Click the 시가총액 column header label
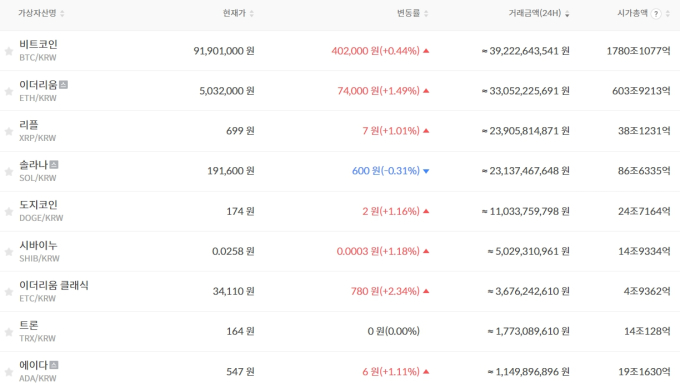The image size is (680, 383). (632, 13)
